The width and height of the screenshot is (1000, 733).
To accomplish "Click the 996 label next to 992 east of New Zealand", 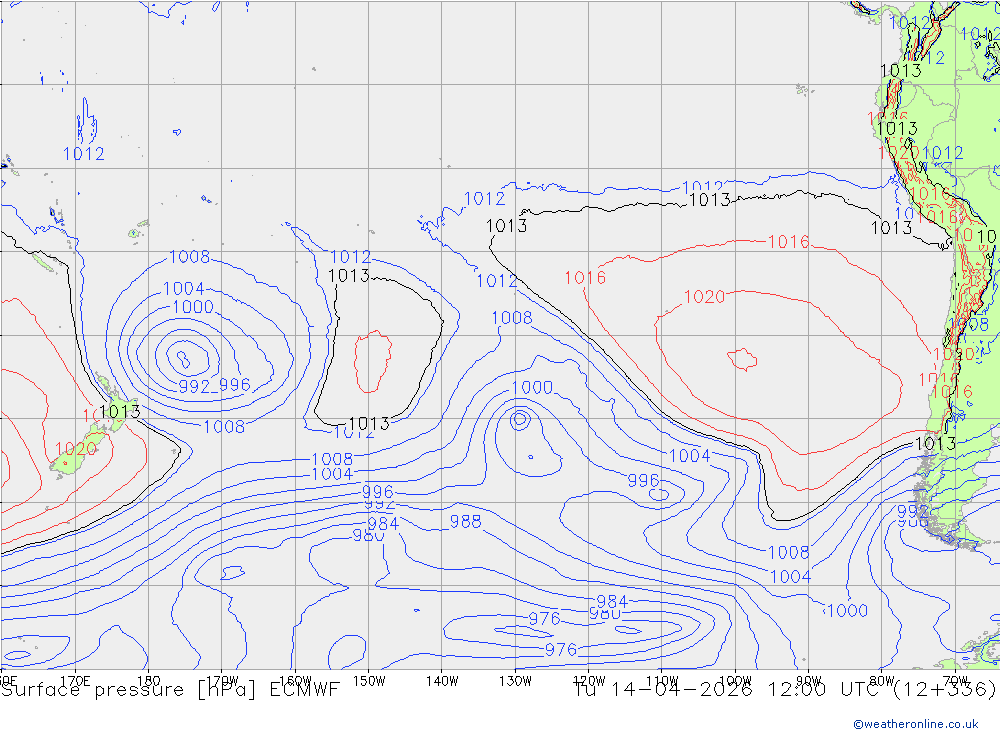I will tap(235, 385).
